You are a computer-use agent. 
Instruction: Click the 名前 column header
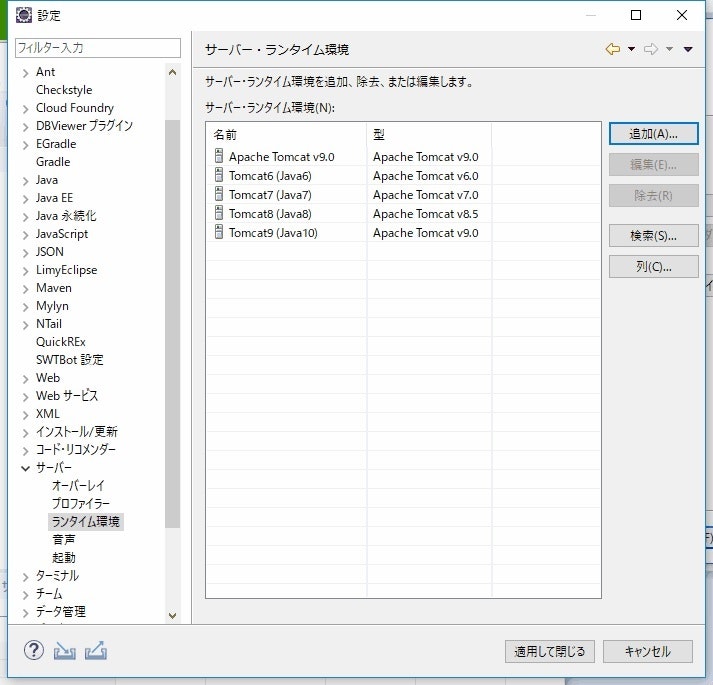pos(286,135)
